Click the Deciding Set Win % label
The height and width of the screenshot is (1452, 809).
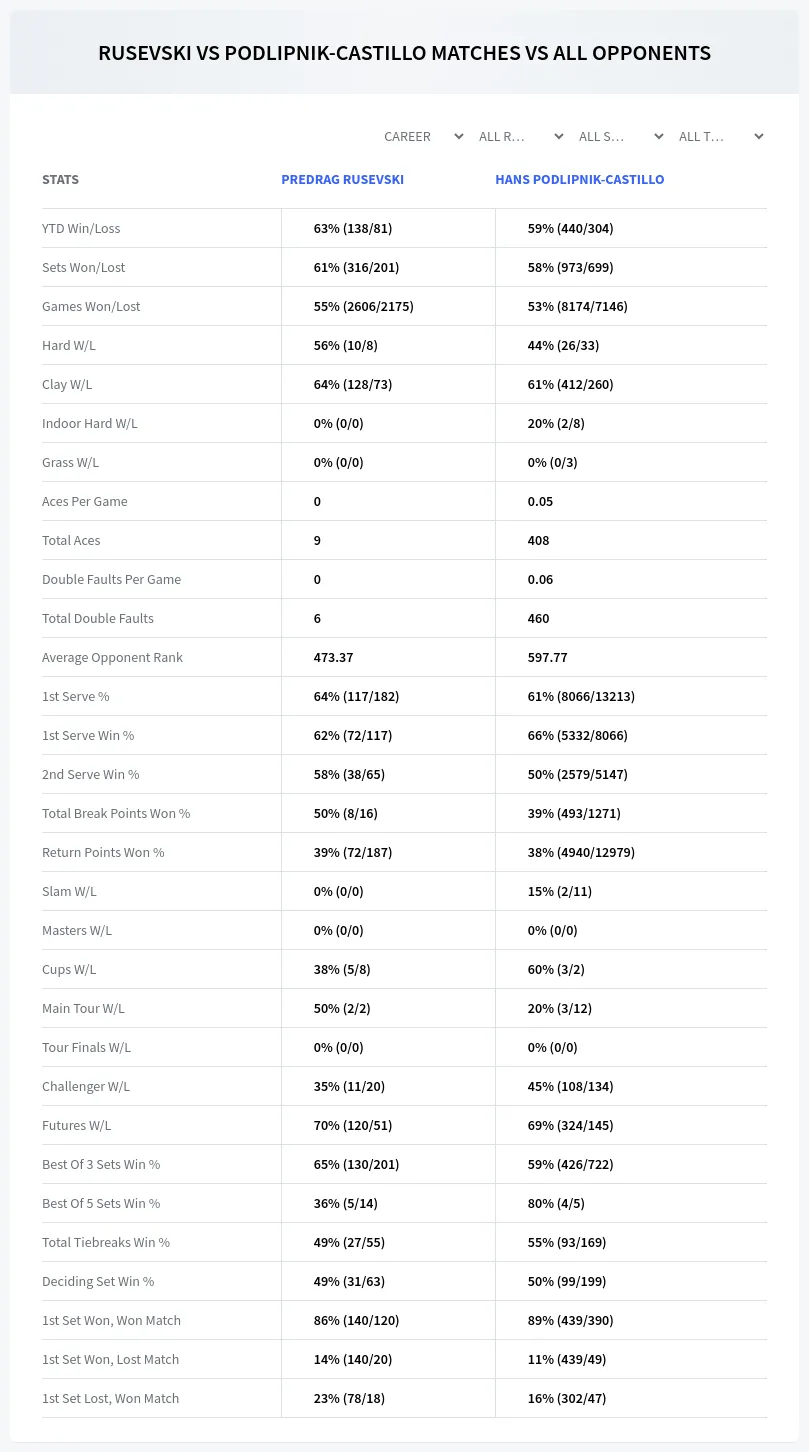click(98, 1281)
